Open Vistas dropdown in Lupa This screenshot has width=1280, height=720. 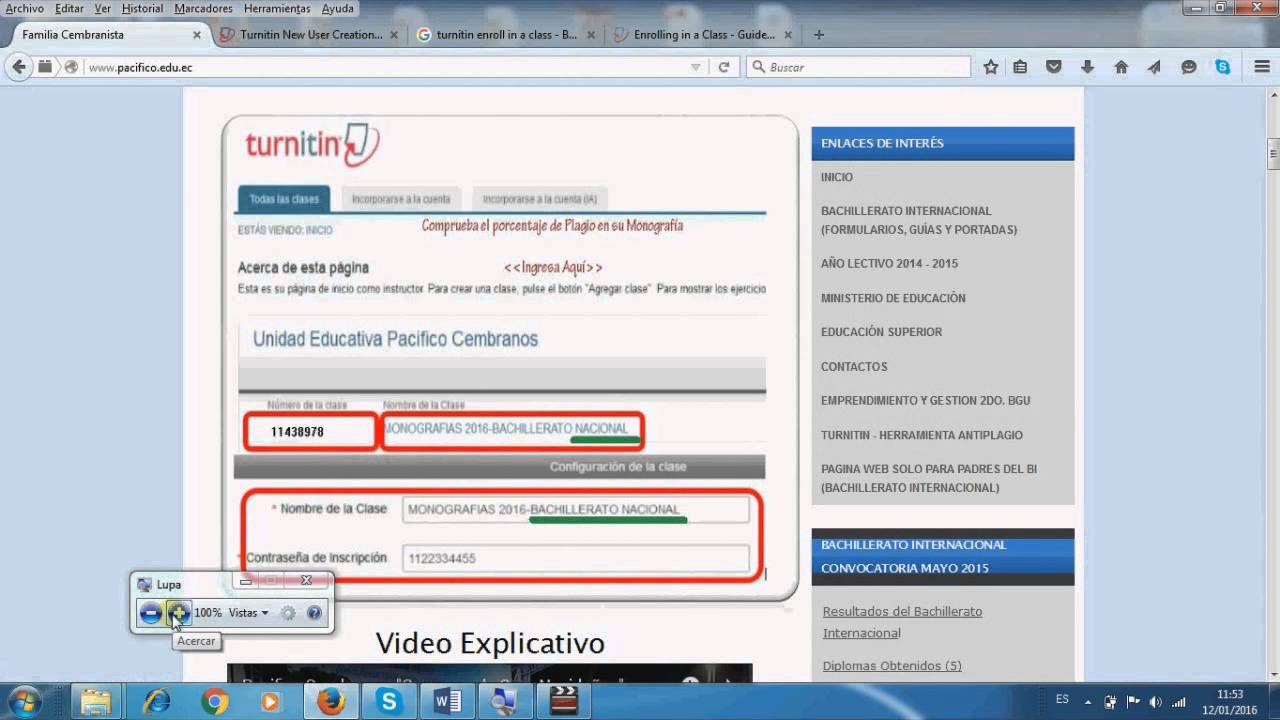point(248,613)
